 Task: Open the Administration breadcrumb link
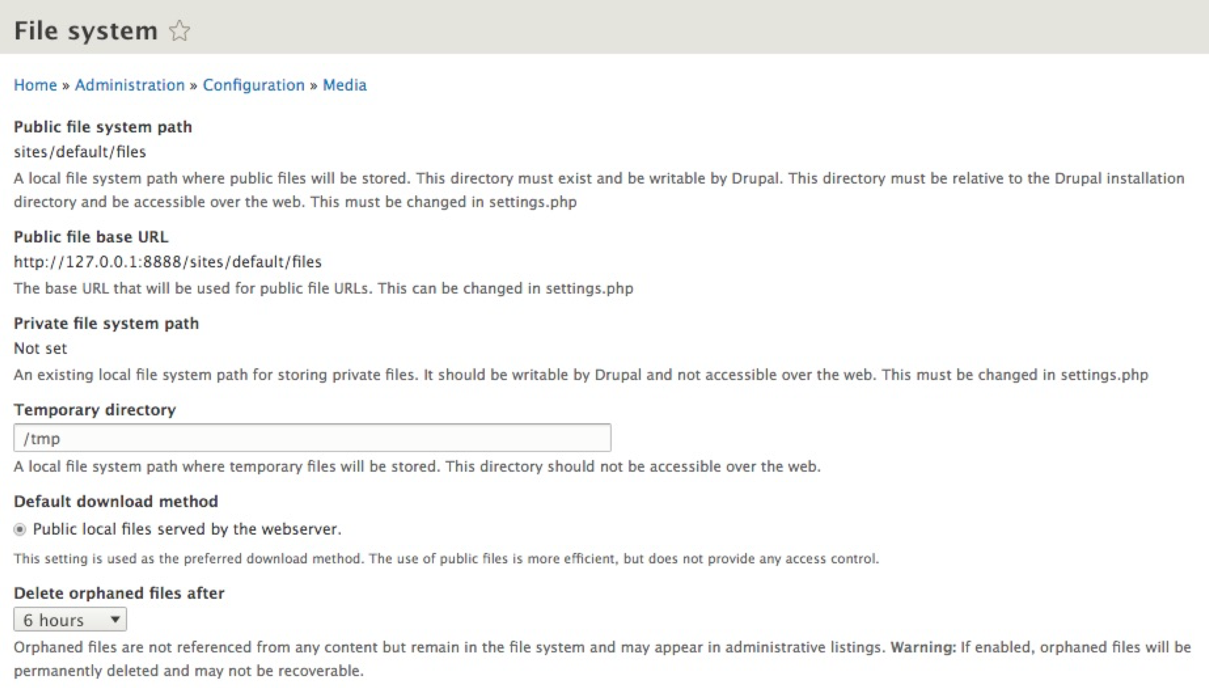pyautogui.click(x=130, y=85)
